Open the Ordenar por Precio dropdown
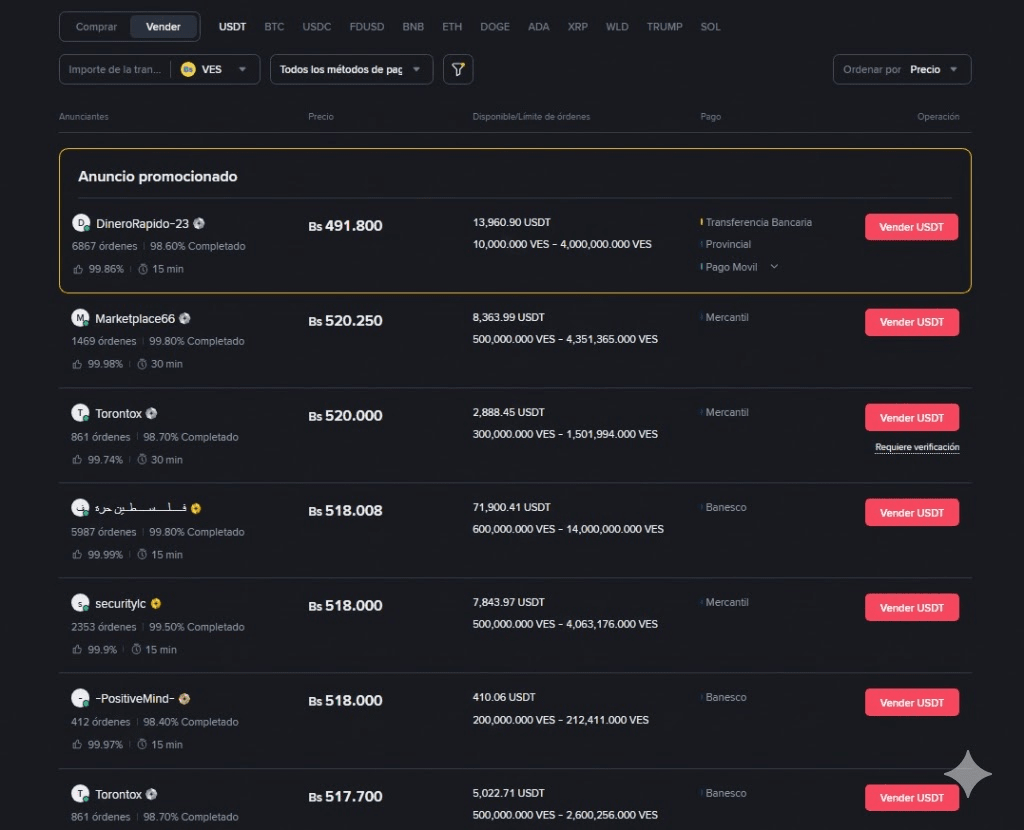Image resolution: width=1024 pixels, height=830 pixels. click(x=901, y=70)
